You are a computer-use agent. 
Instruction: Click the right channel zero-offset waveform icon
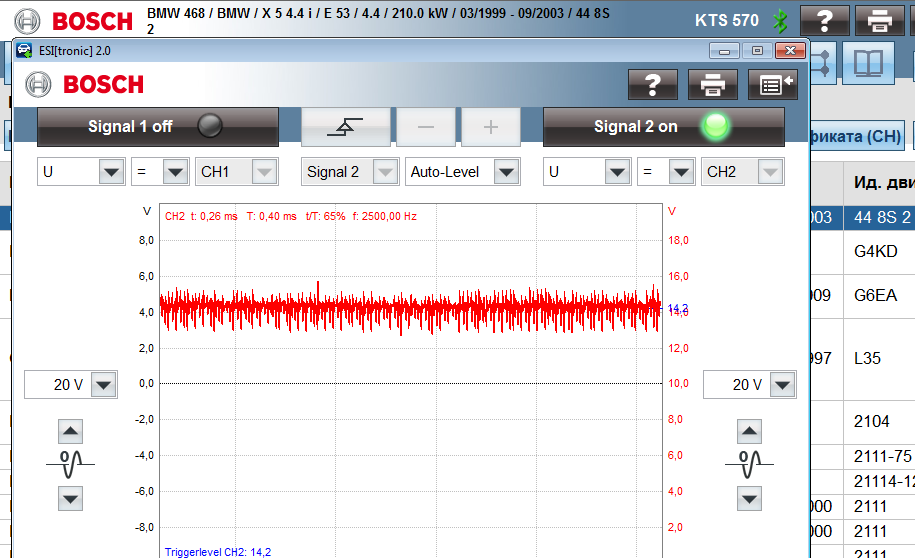tap(749, 465)
